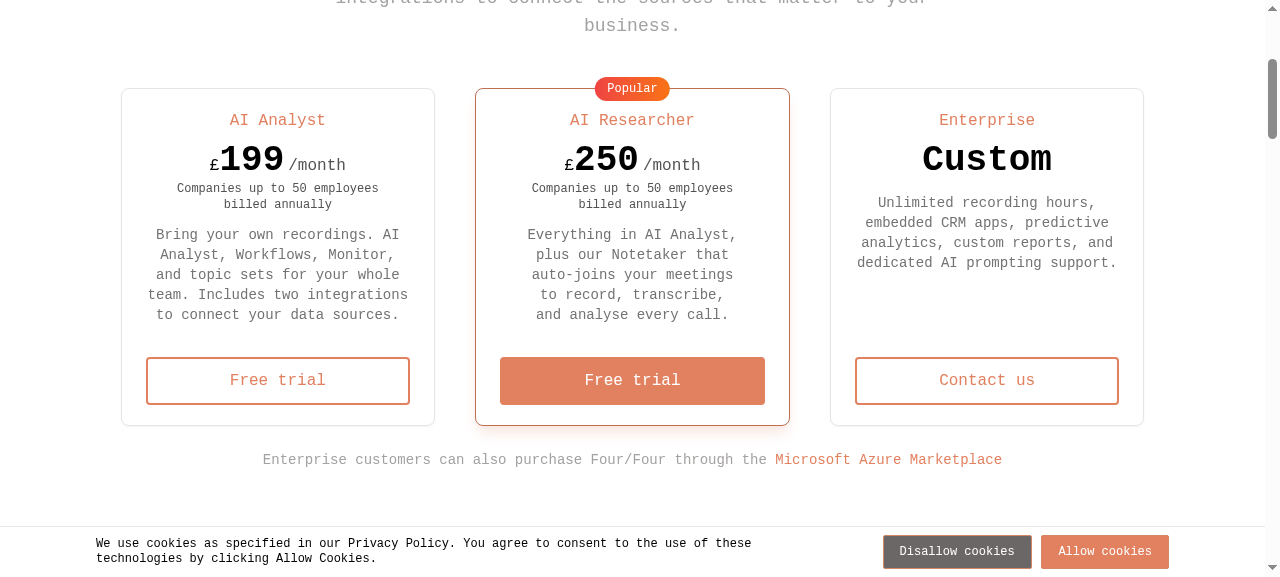Click the Custom price label

coord(987,160)
